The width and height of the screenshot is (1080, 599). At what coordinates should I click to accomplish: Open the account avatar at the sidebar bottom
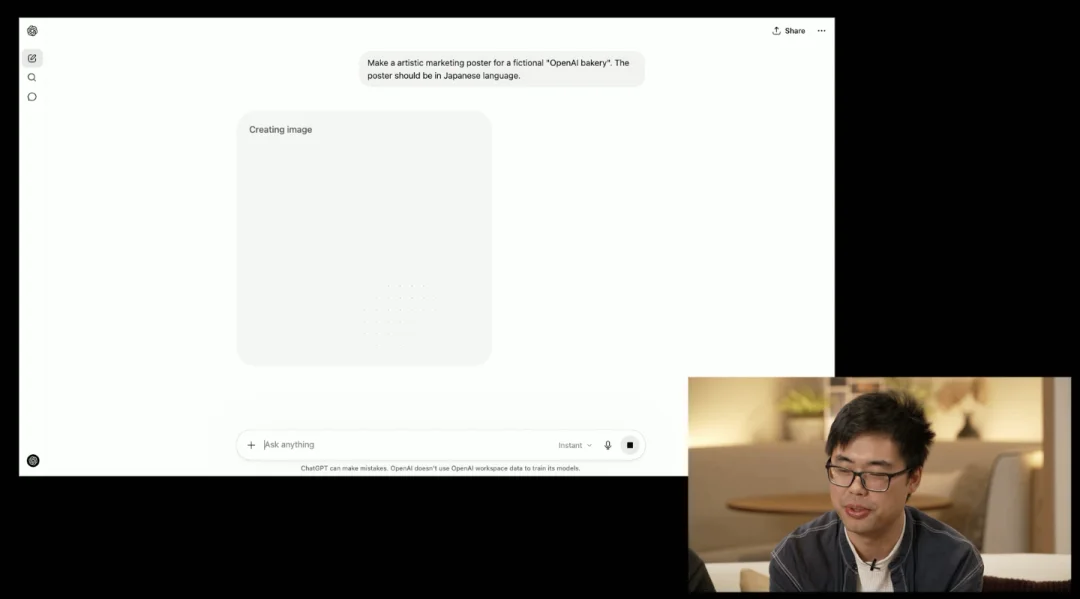(33, 460)
